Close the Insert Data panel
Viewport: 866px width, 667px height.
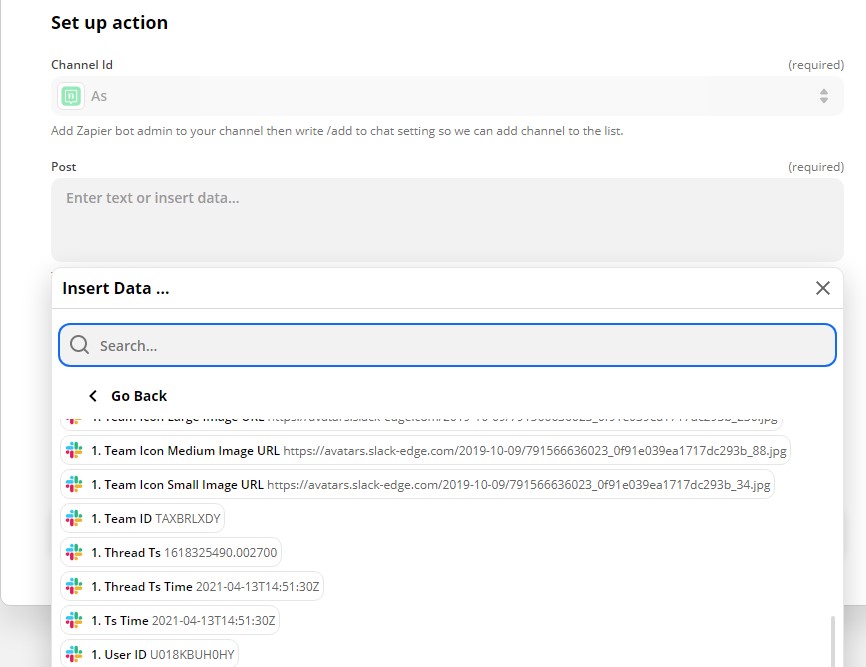tap(822, 288)
